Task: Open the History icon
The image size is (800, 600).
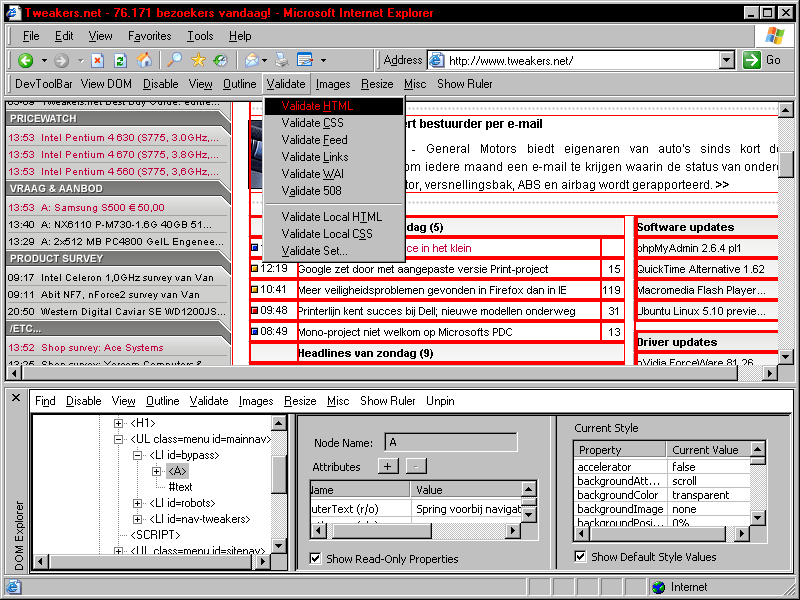Action: coord(220,60)
